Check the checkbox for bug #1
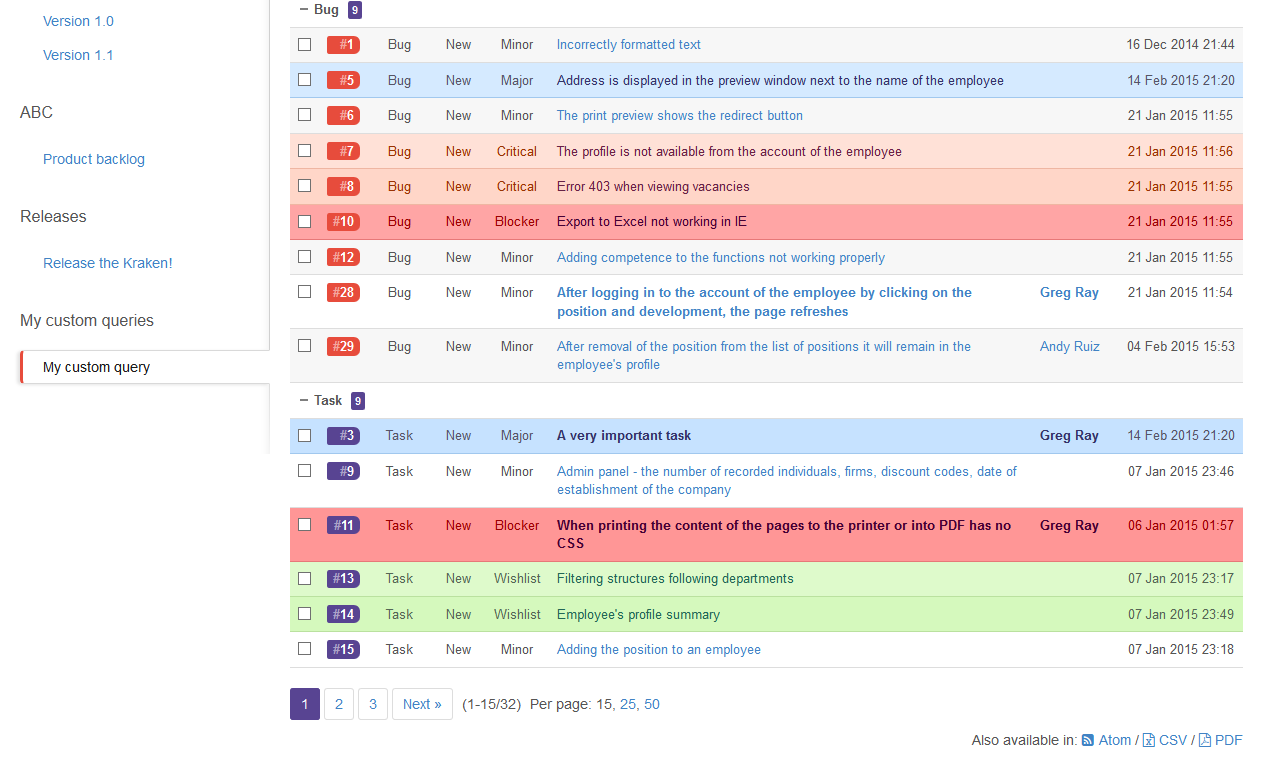 pos(305,45)
